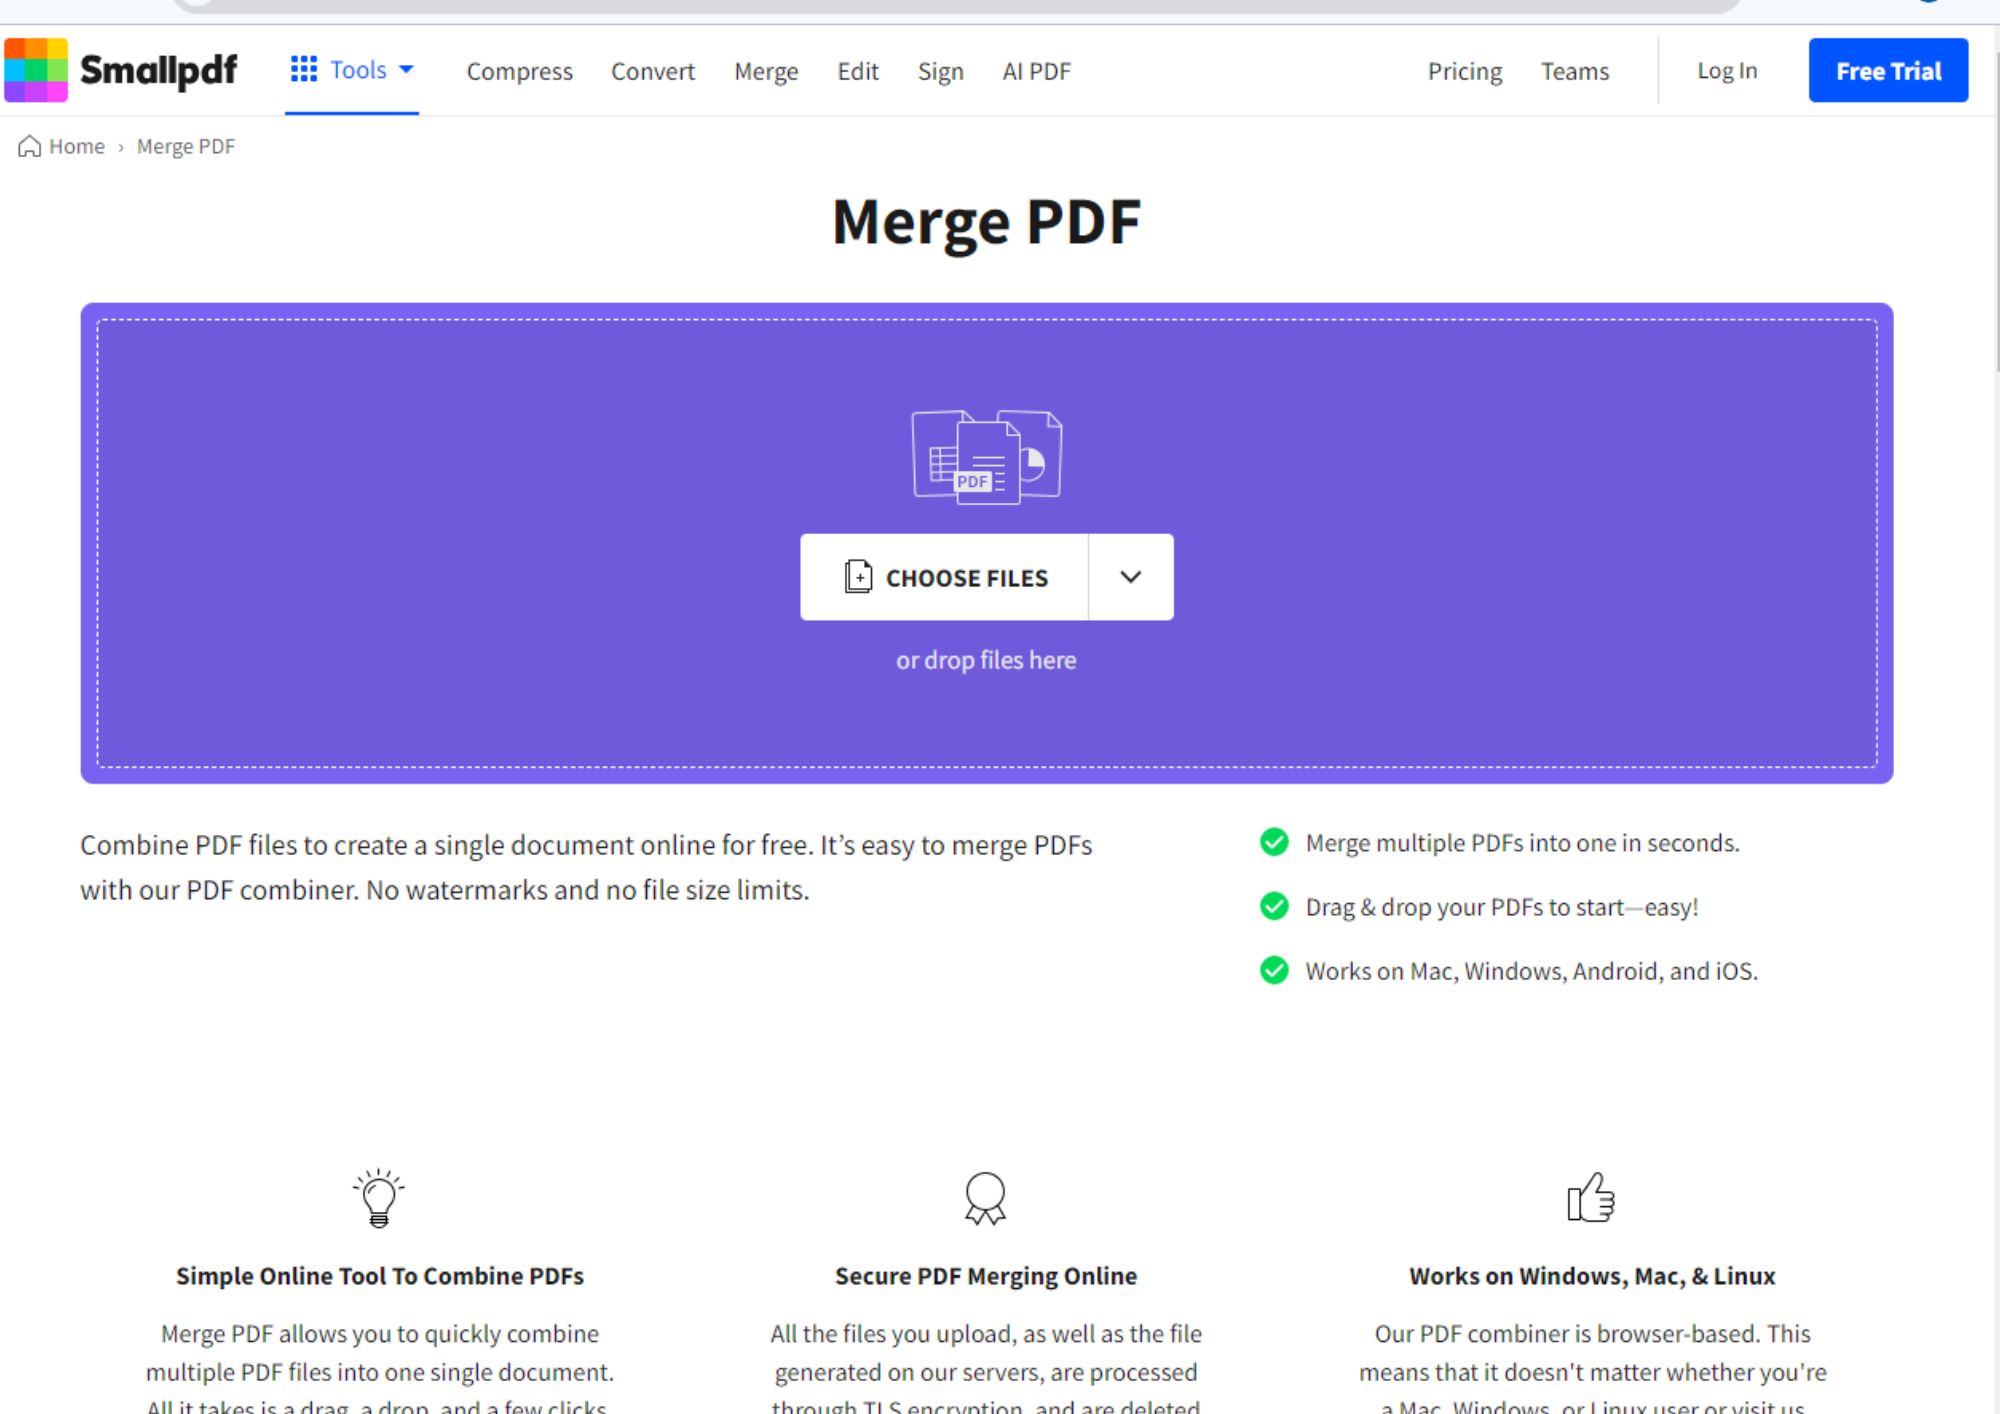Click the thumbs up Windows icon
Image resolution: width=2000 pixels, height=1414 pixels.
1591,1197
